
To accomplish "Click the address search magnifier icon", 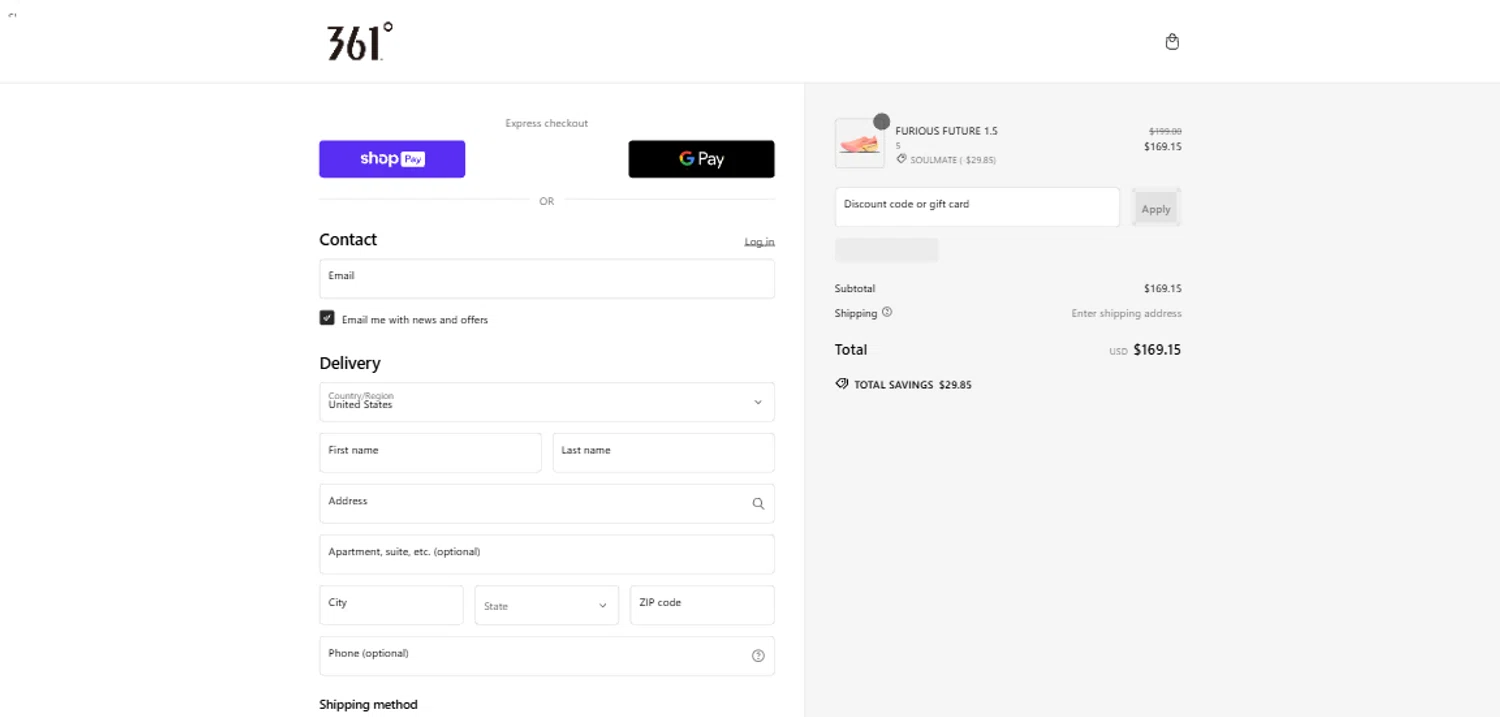I will pos(758,504).
